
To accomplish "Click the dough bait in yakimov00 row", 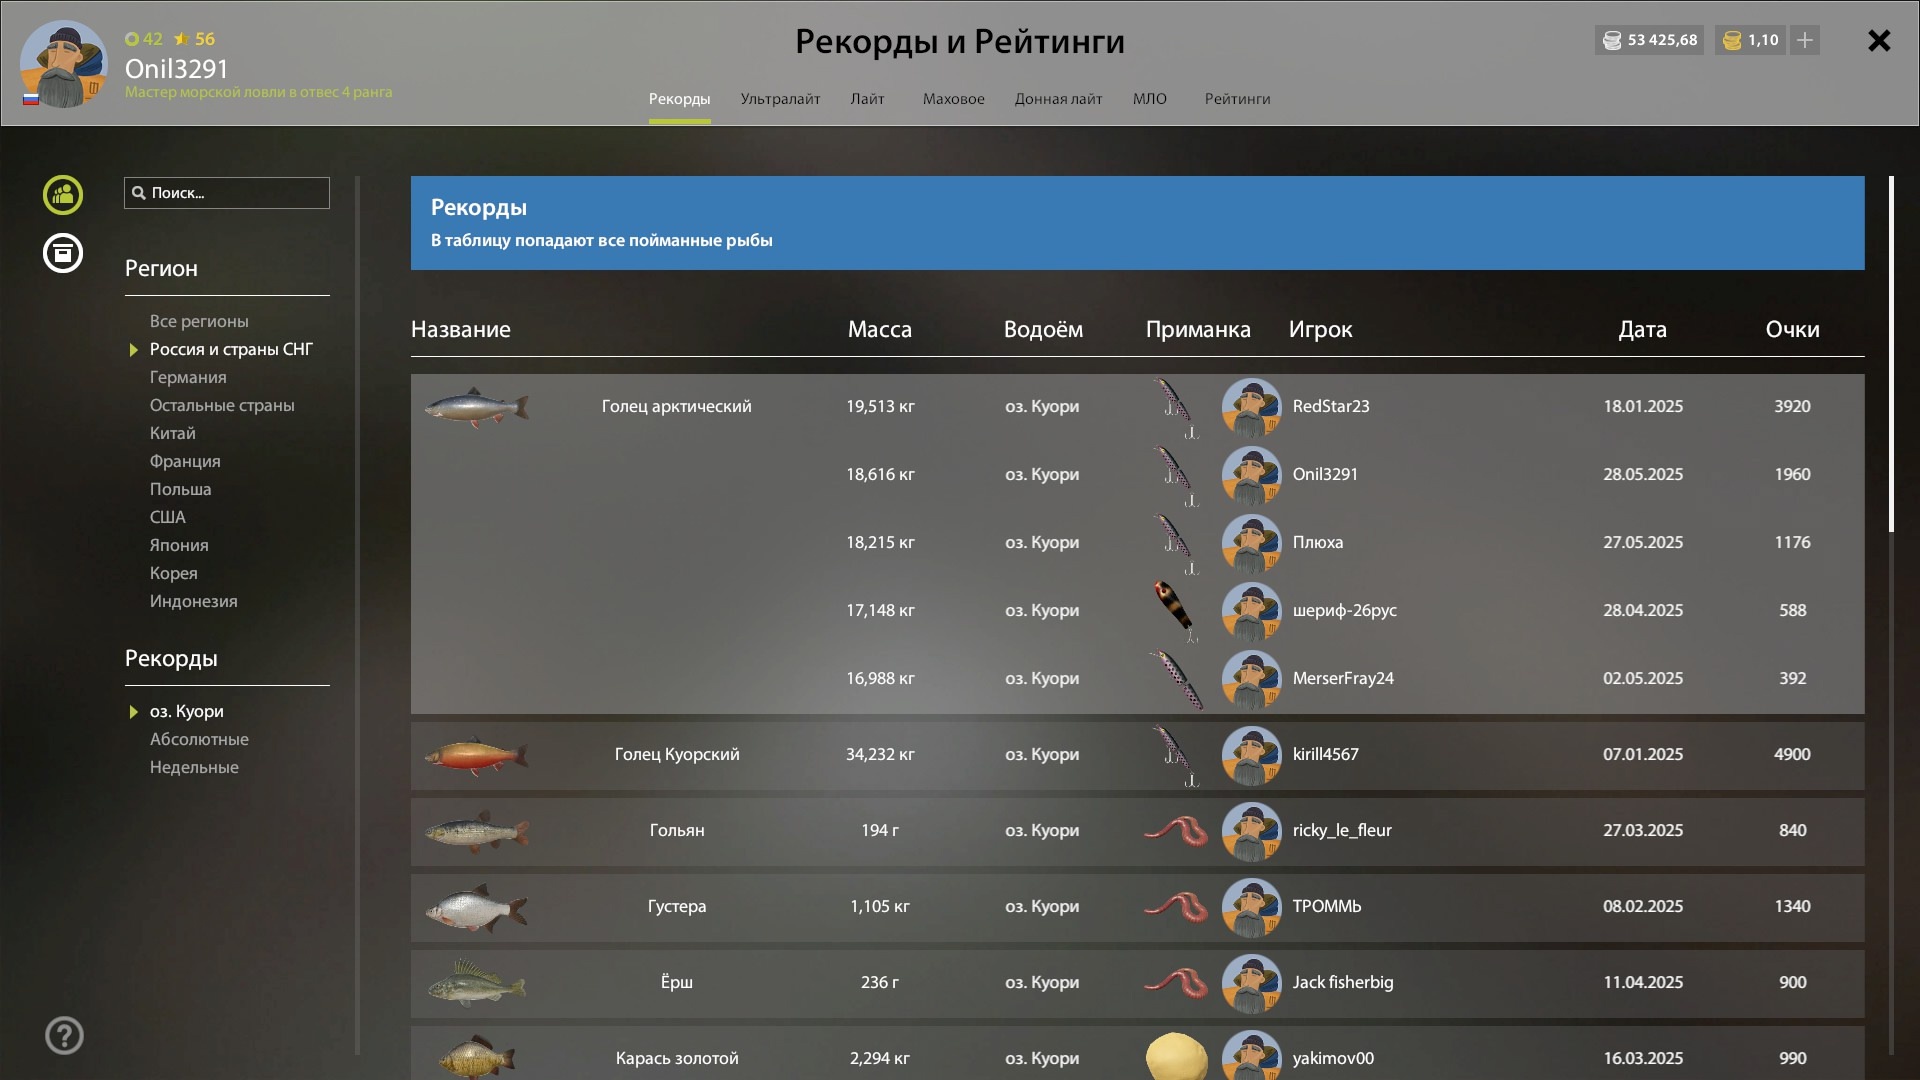I will click(x=1176, y=1057).
